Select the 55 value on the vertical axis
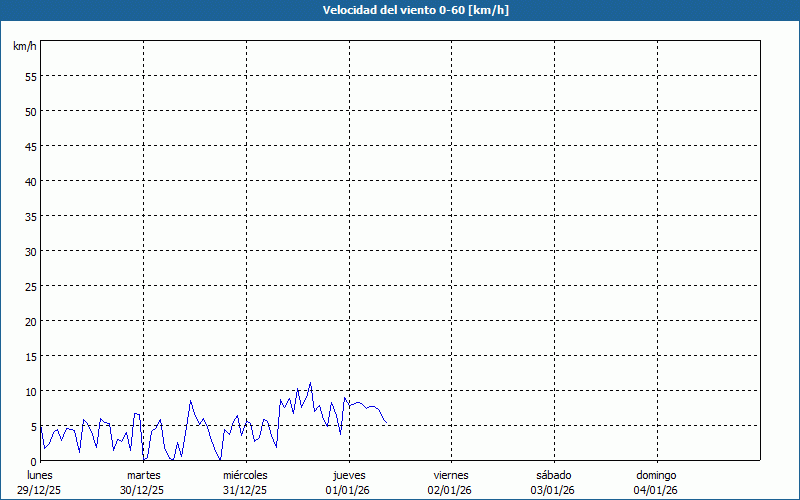800x500 pixels. click(30, 76)
